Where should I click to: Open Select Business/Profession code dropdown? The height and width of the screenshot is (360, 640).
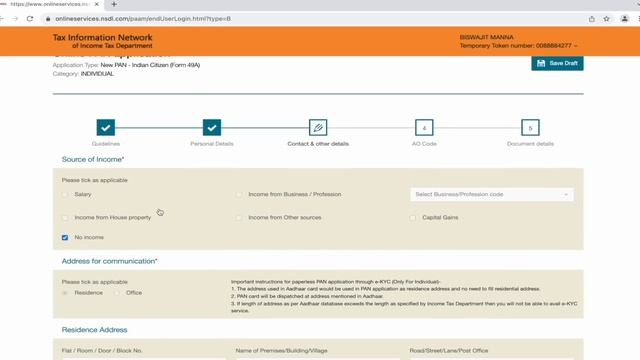coord(492,194)
